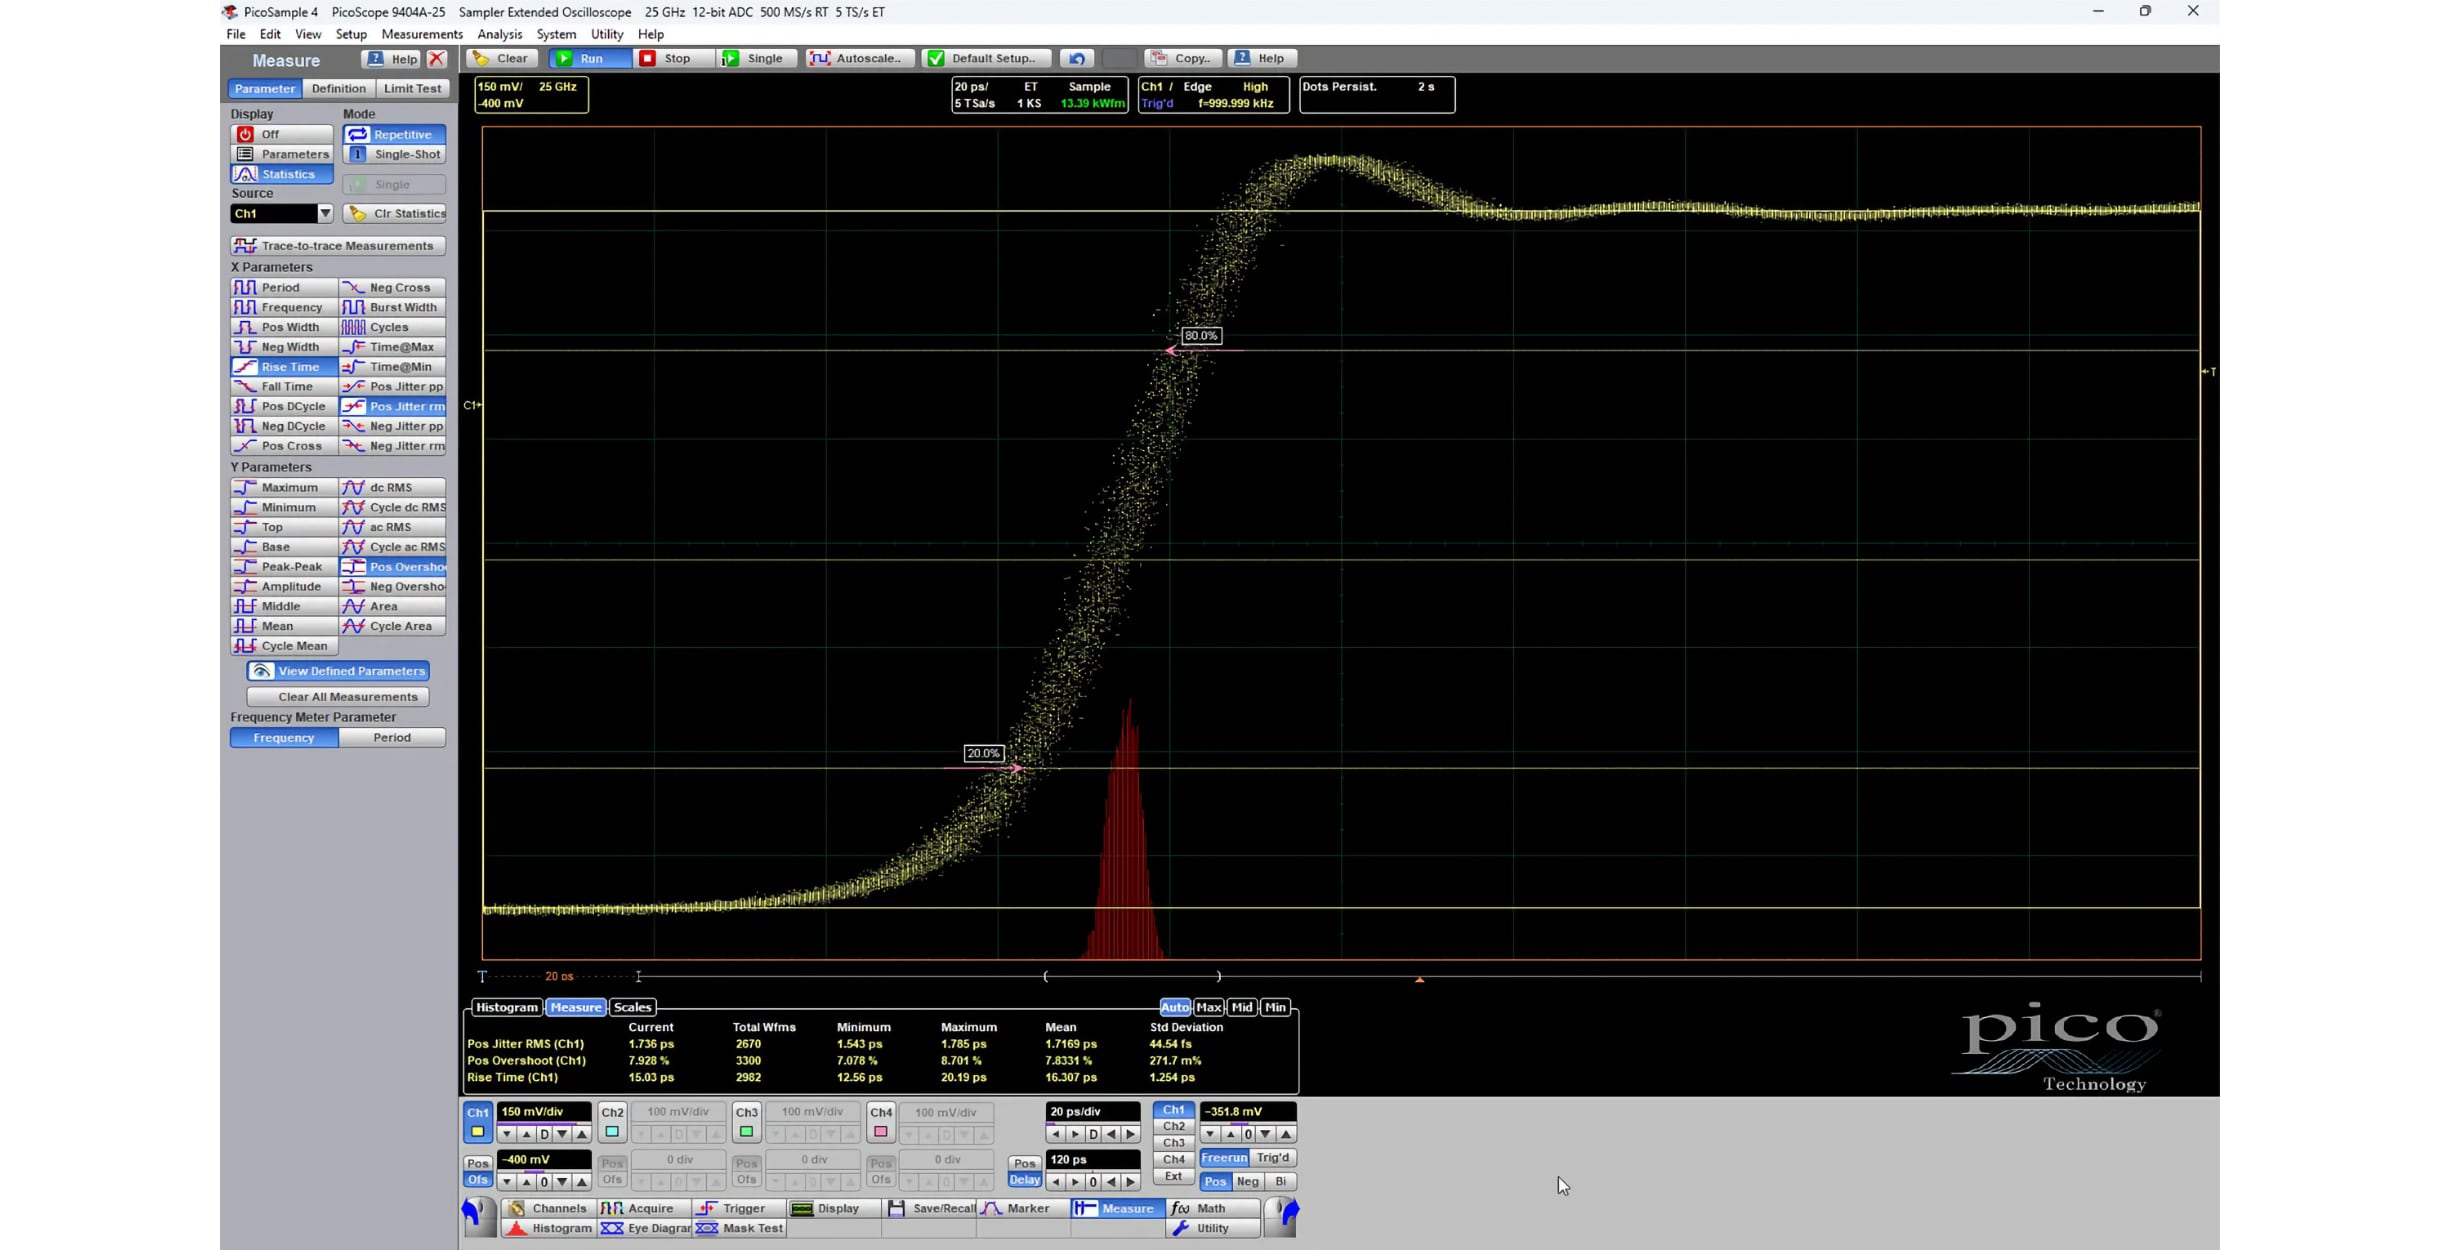Open Trace-to-trace Measurements

pyautogui.click(x=338, y=246)
